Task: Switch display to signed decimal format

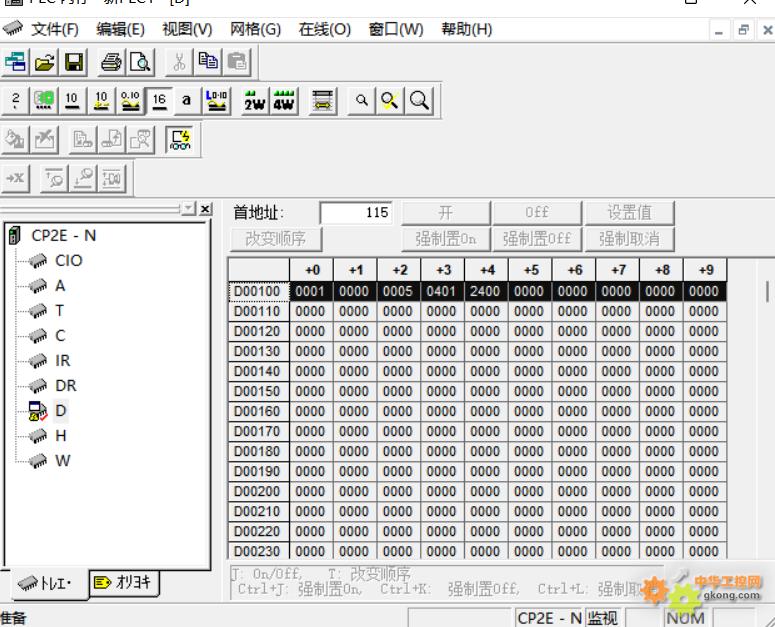Action: click(x=101, y=101)
